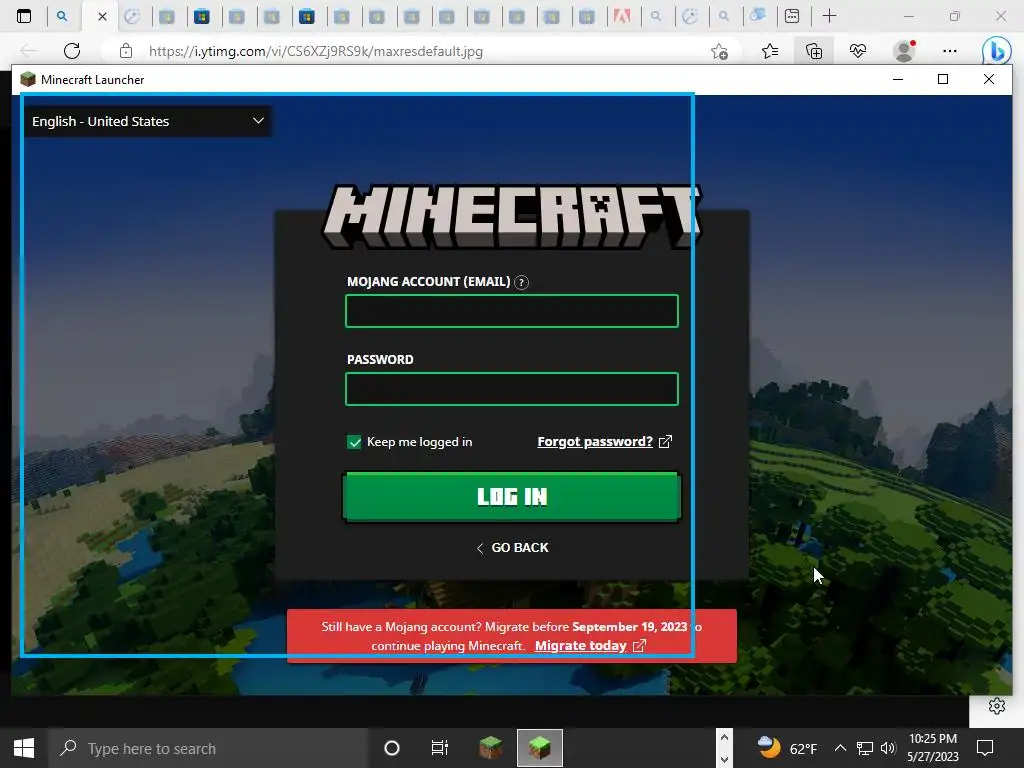Go back from login form
The image size is (1024, 768).
tap(513, 548)
